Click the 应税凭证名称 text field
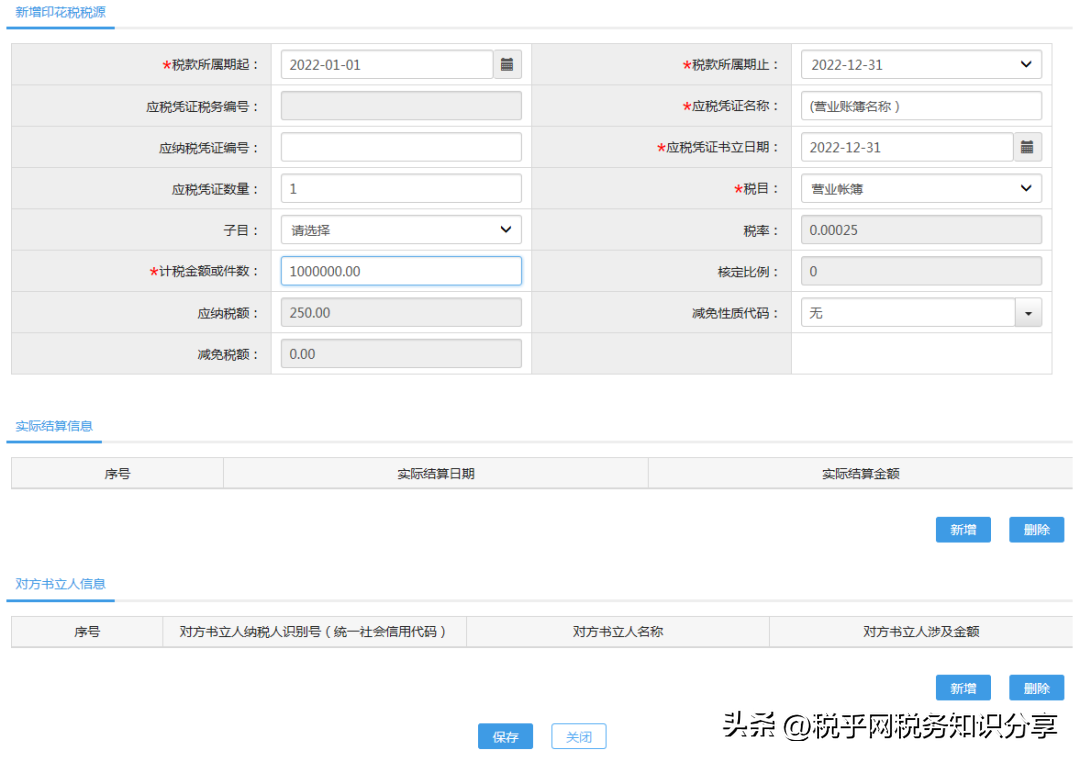 [921, 106]
